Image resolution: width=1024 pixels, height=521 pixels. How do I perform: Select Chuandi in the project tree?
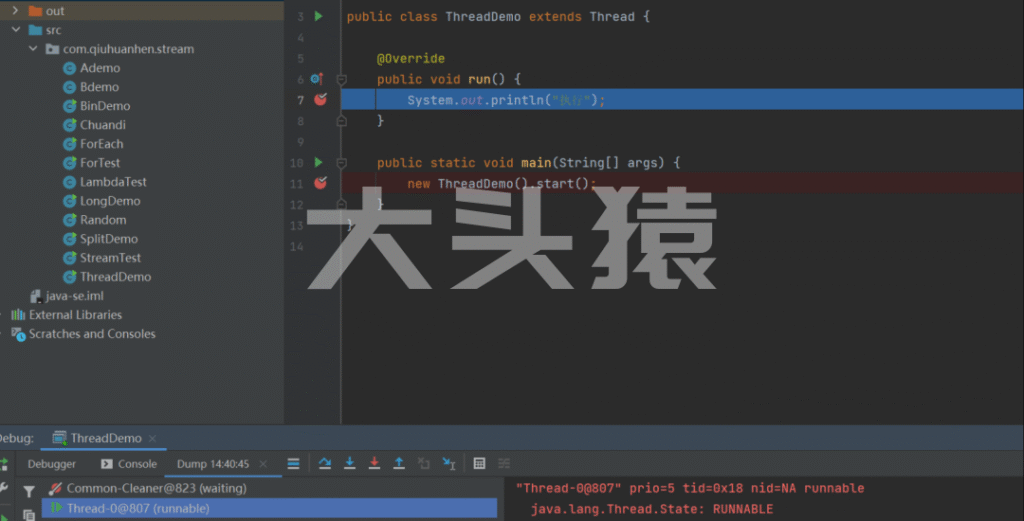(103, 125)
